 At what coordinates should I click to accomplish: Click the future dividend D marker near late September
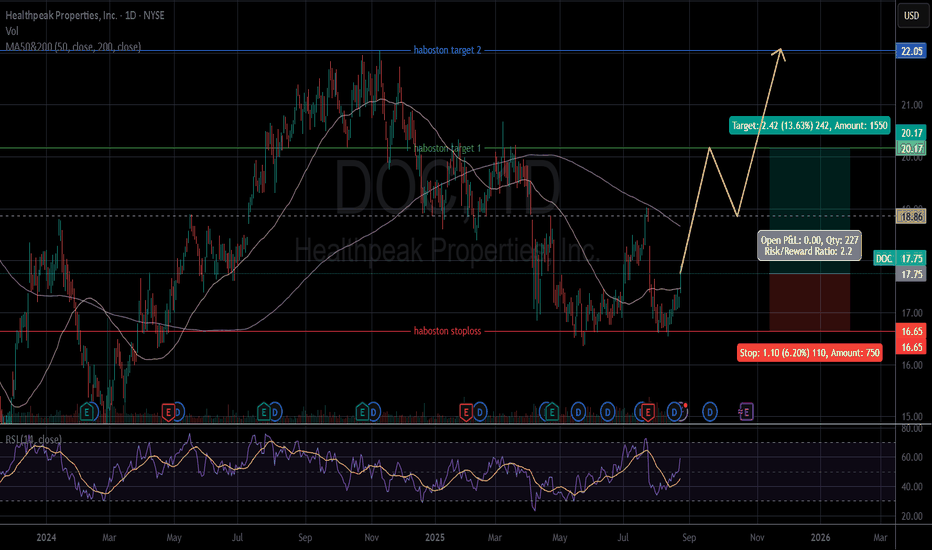(710, 411)
